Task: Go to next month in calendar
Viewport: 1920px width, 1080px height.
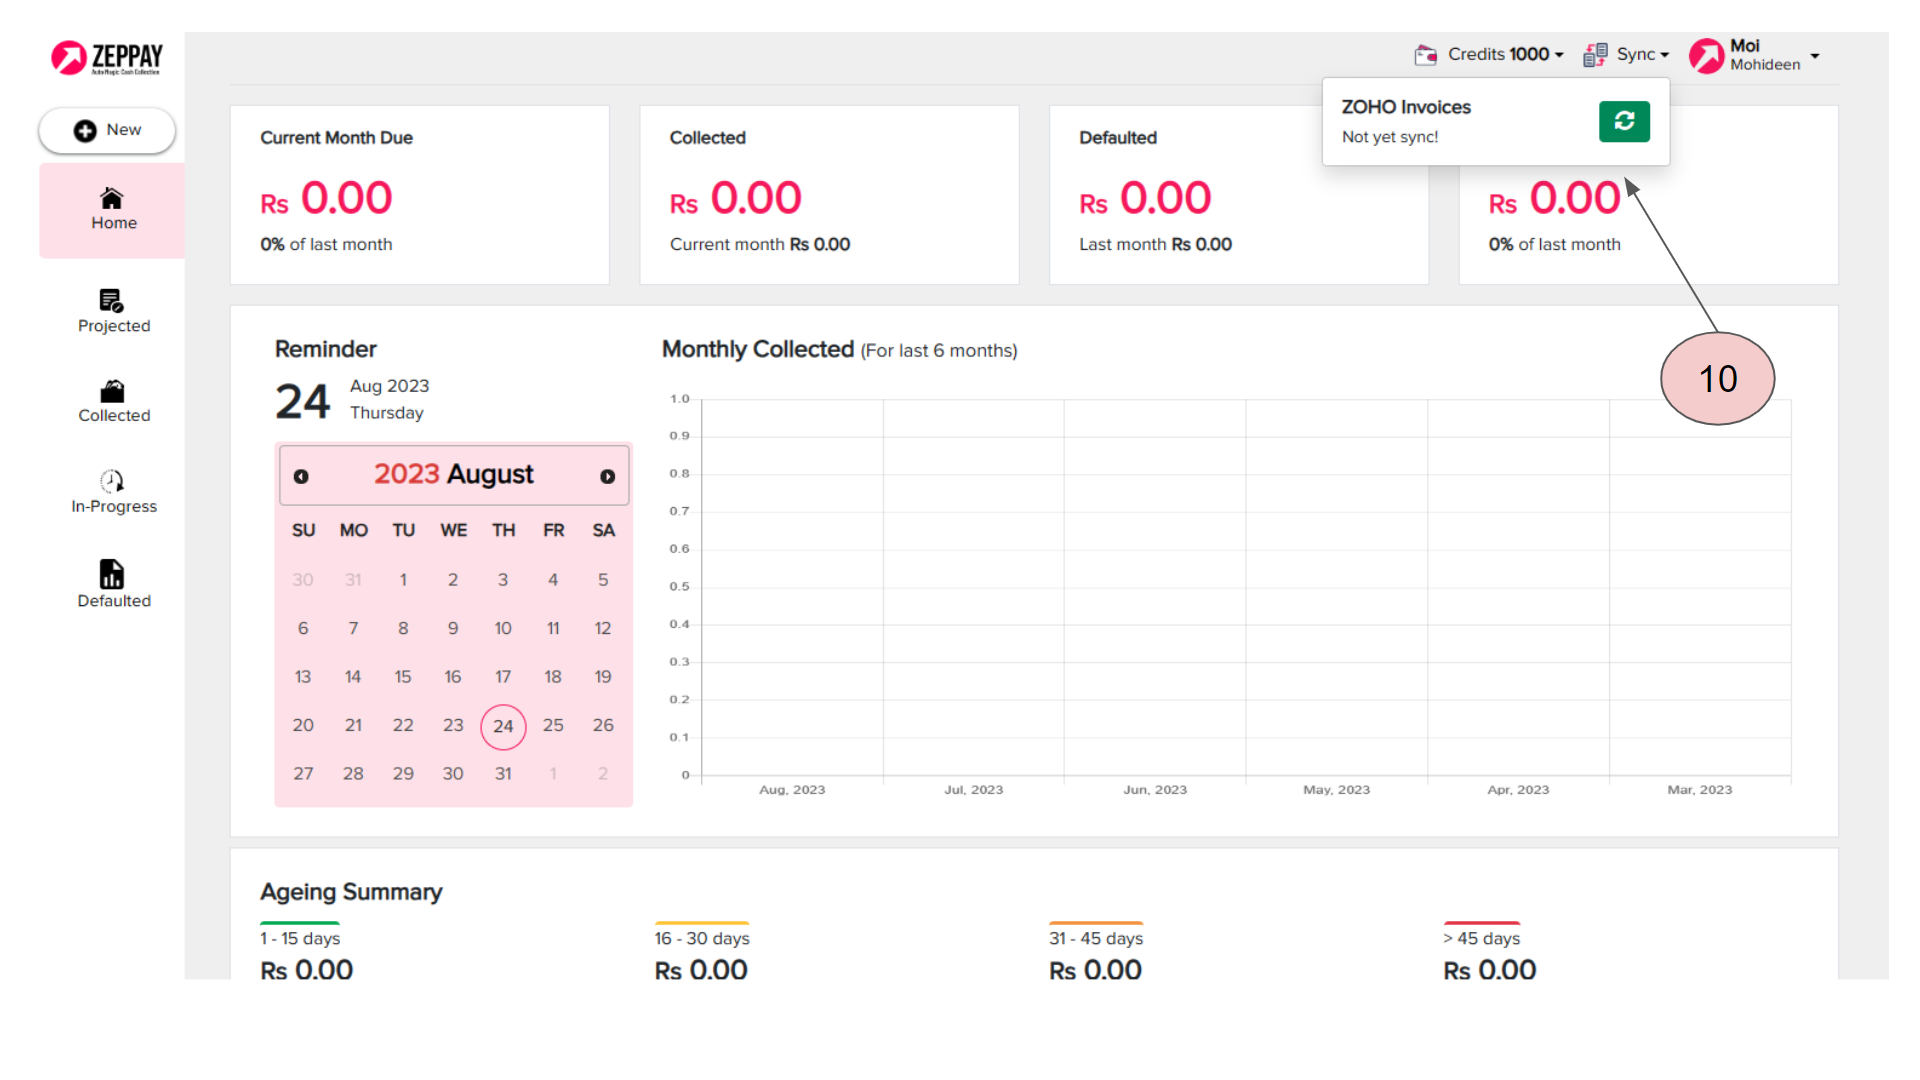Action: [607, 477]
